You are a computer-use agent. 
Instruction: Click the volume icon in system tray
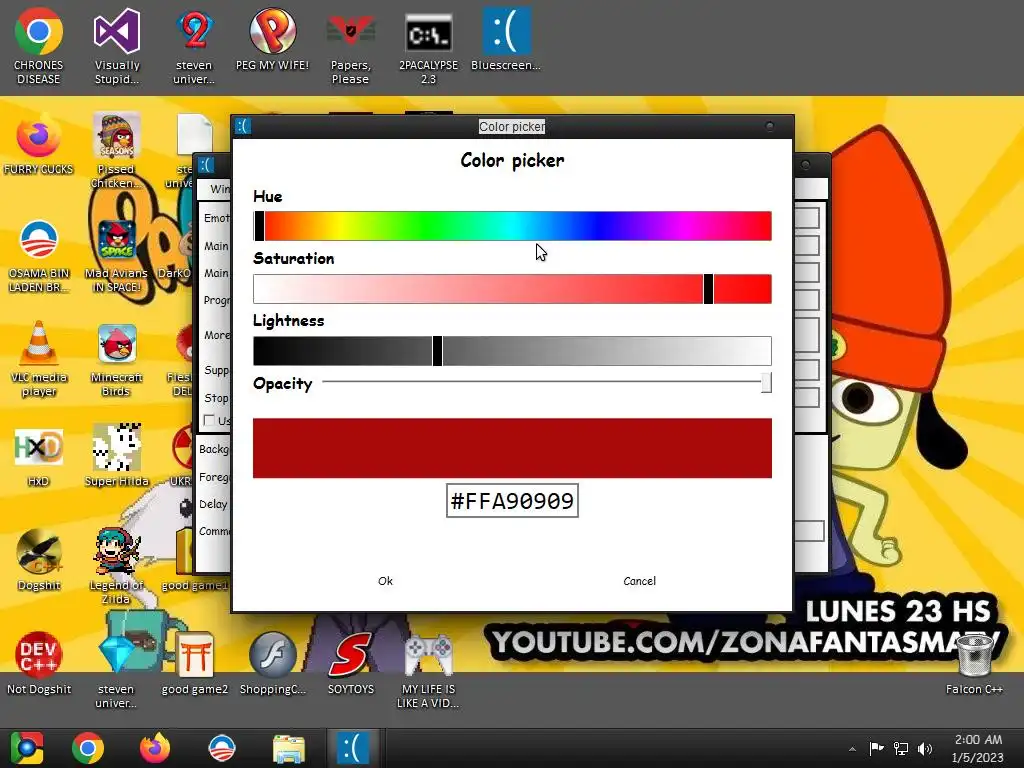click(x=925, y=748)
